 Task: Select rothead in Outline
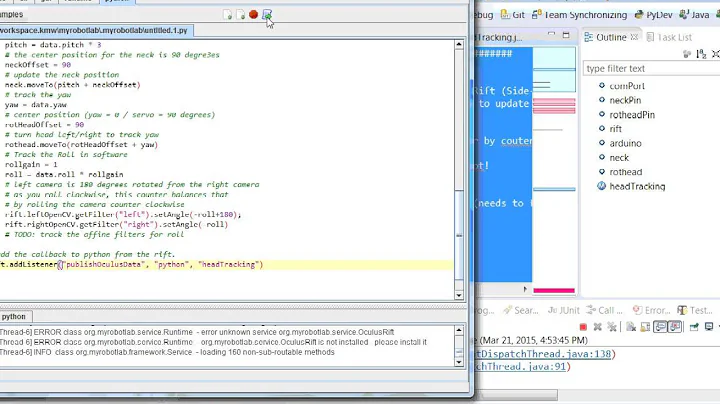click(x=625, y=172)
